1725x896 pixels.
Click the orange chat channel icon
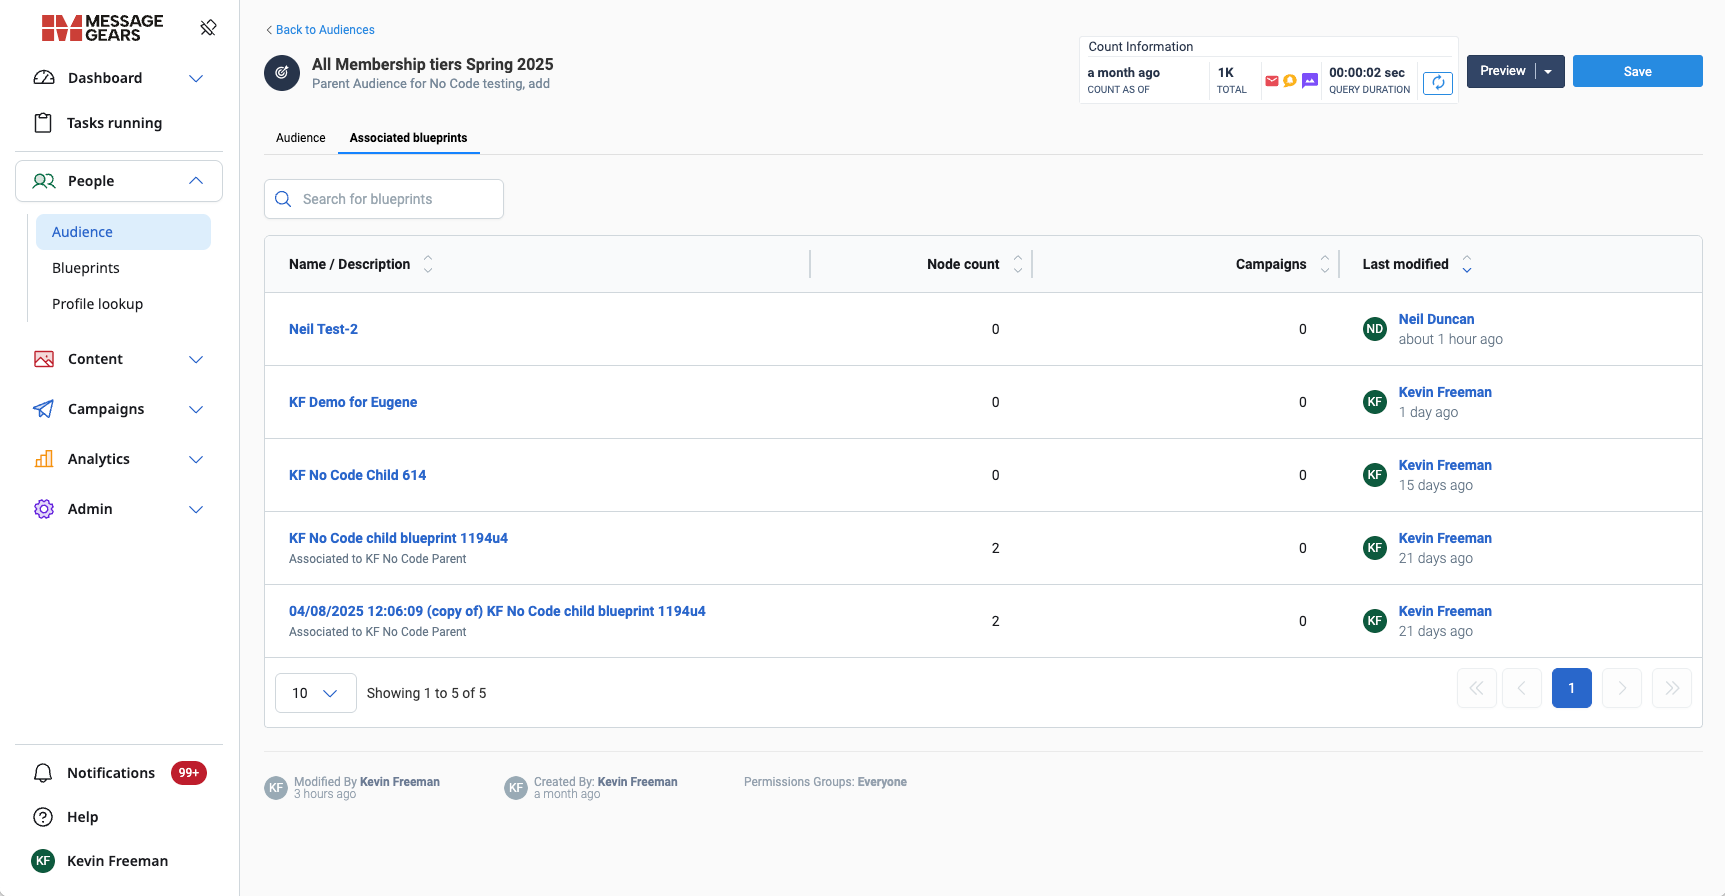(1290, 81)
